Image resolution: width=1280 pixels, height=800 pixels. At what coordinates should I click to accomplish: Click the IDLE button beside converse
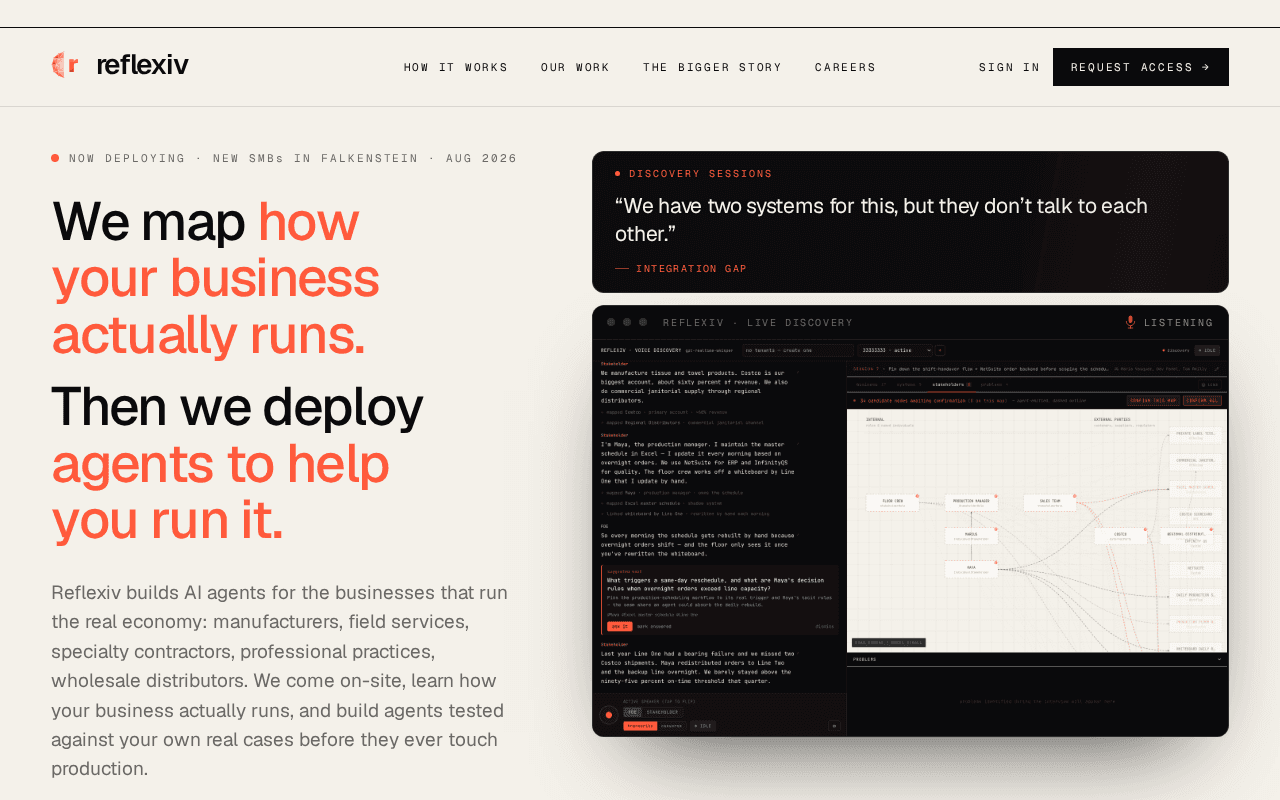pyautogui.click(x=703, y=726)
